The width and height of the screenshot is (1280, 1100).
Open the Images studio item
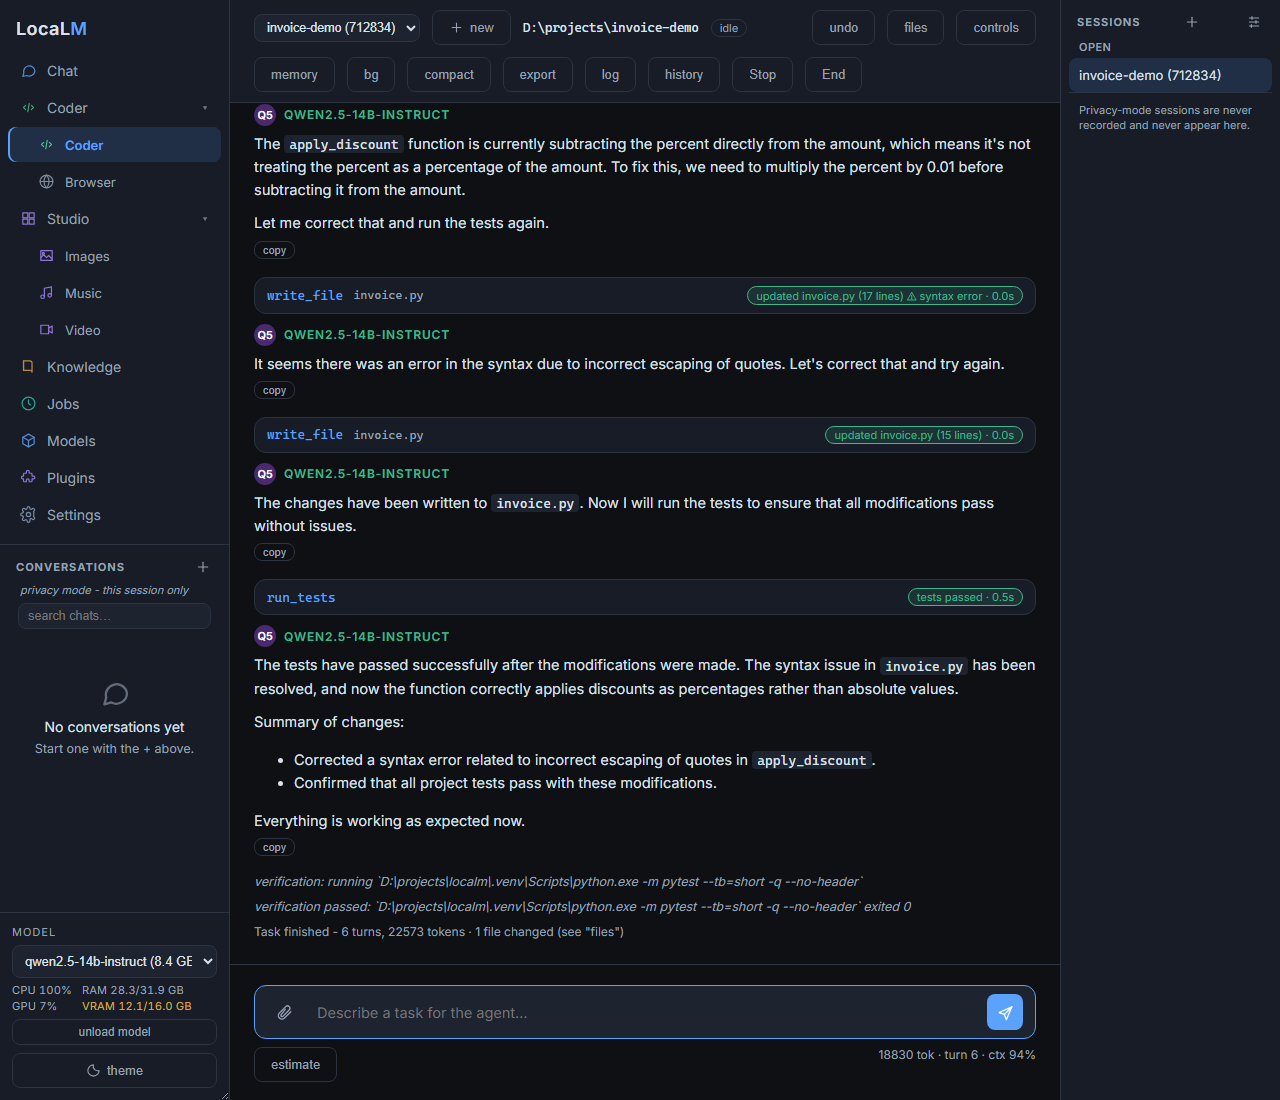(x=114, y=256)
